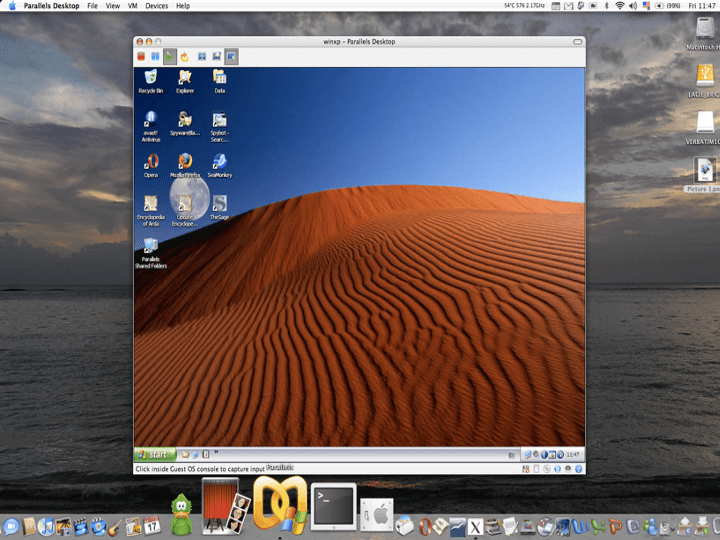Screen dimensions: 720x540
Task: Open the Parallels Desktop application menu
Action: 53,6
